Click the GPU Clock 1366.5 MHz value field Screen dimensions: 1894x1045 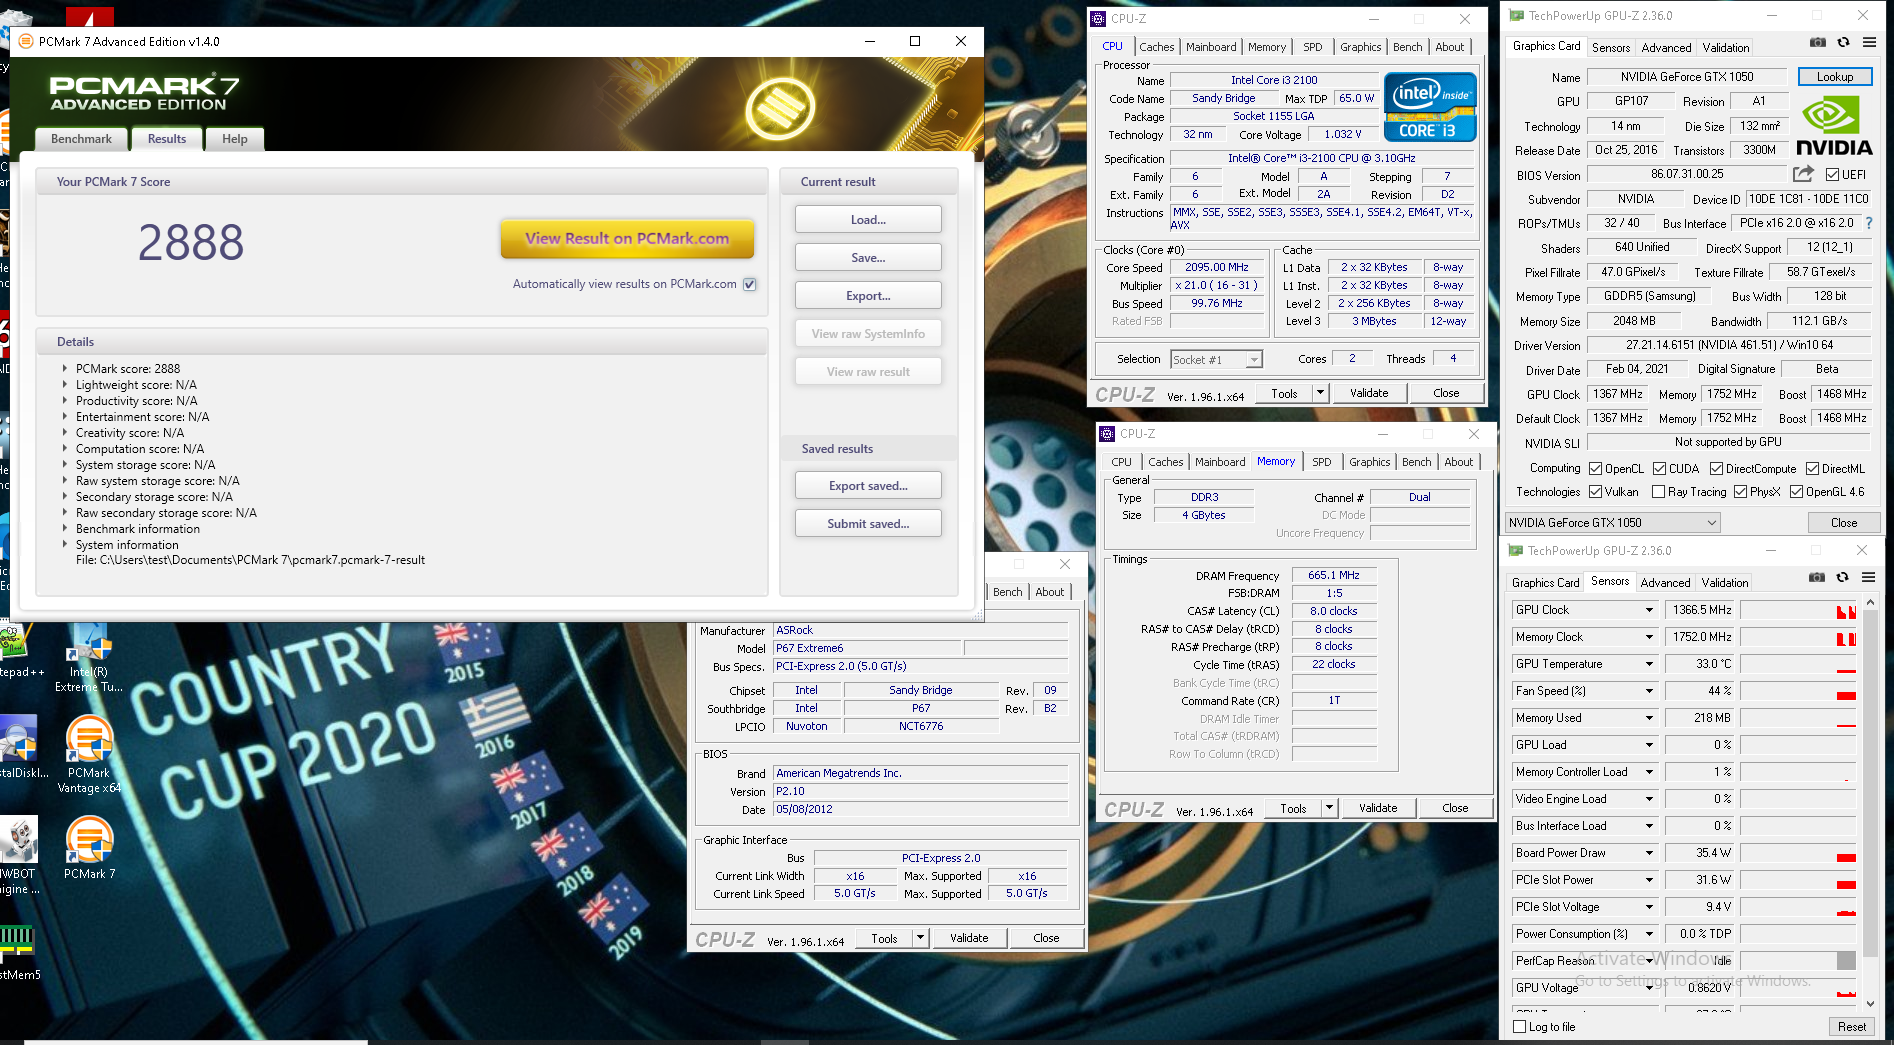tap(1700, 610)
